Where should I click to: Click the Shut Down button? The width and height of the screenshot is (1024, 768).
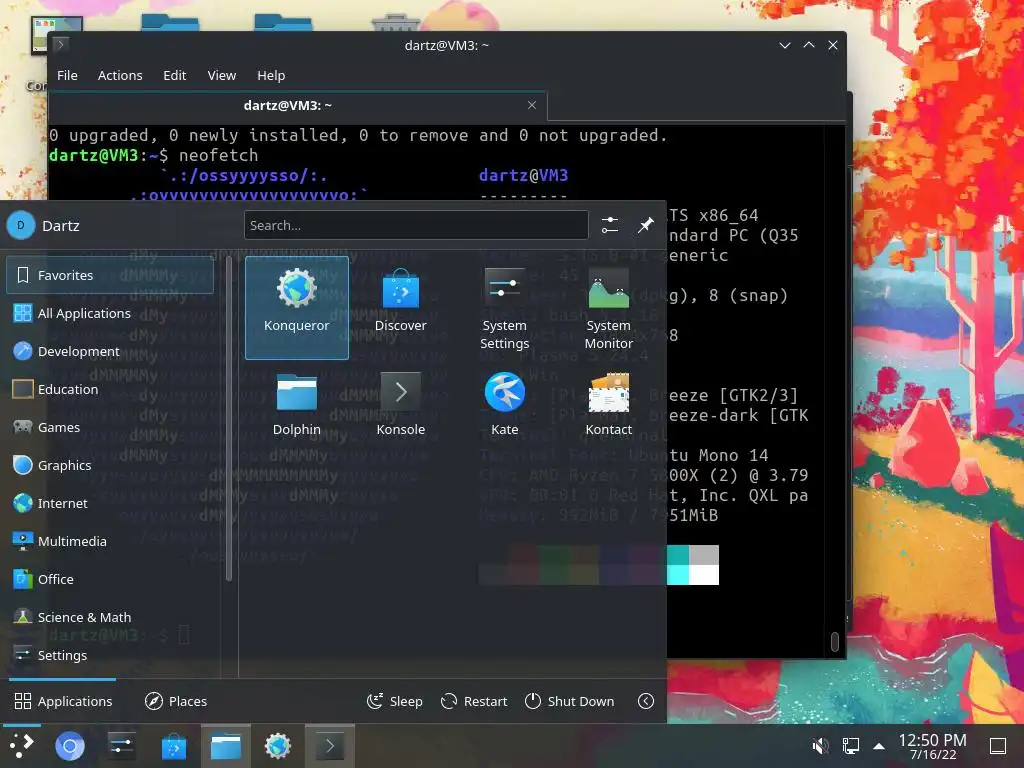coord(569,701)
